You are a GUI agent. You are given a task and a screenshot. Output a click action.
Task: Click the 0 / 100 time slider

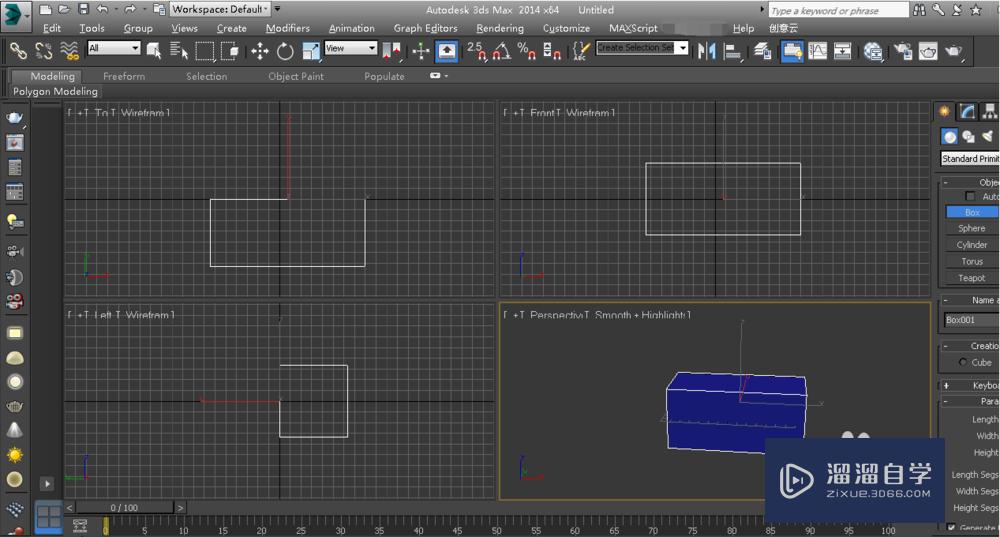[x=125, y=508]
